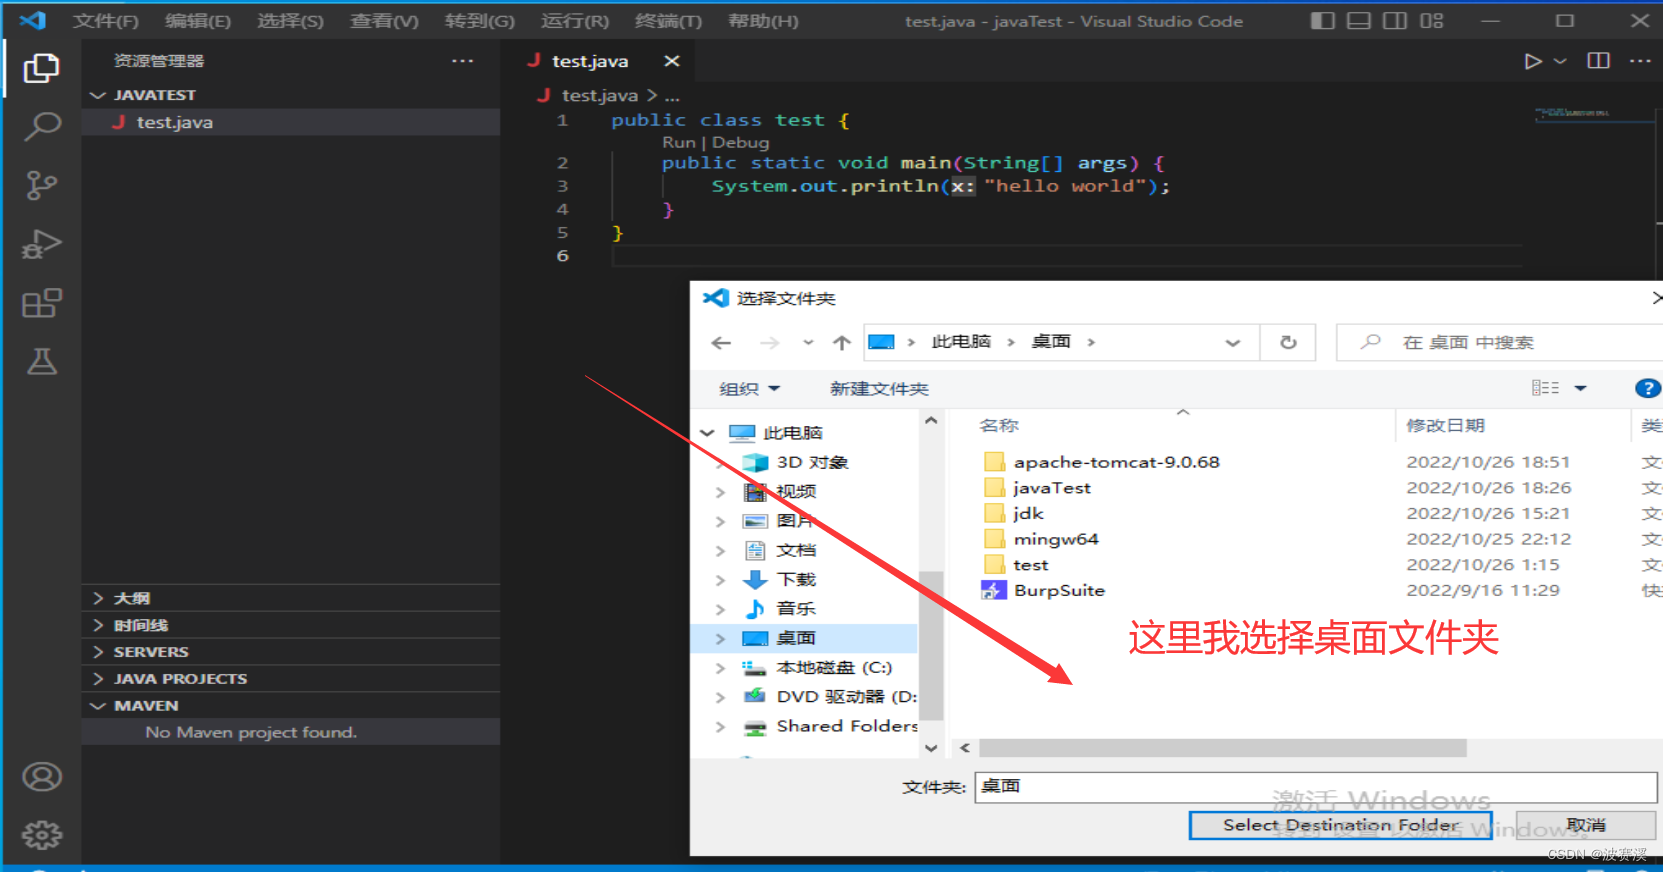The image size is (1663, 872).
Task: Go up one folder level arrow
Action: pyautogui.click(x=842, y=343)
